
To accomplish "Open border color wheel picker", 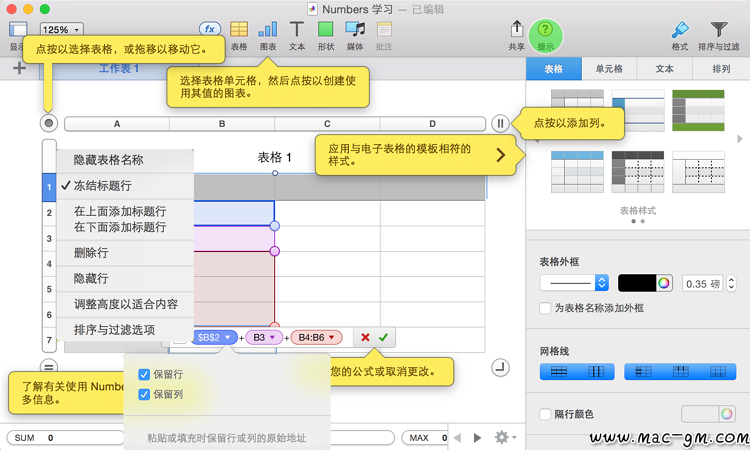I will click(x=663, y=283).
